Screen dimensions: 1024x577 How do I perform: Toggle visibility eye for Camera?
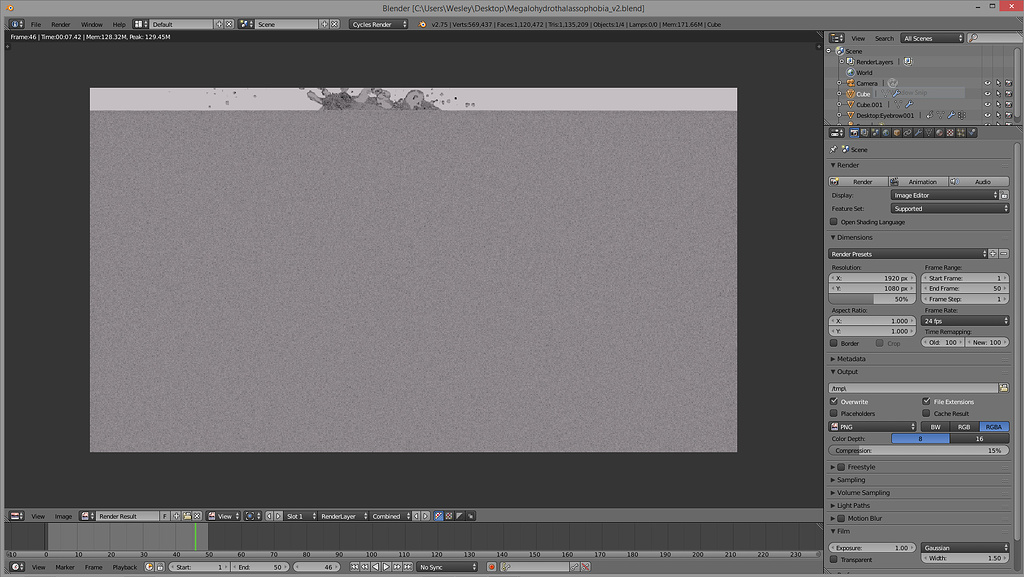[x=987, y=83]
